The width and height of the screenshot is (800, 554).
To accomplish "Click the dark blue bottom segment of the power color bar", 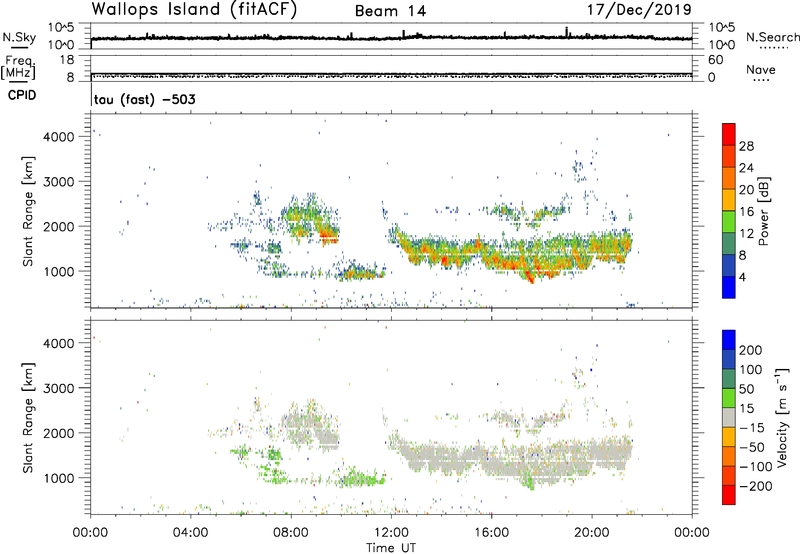I will [729, 287].
